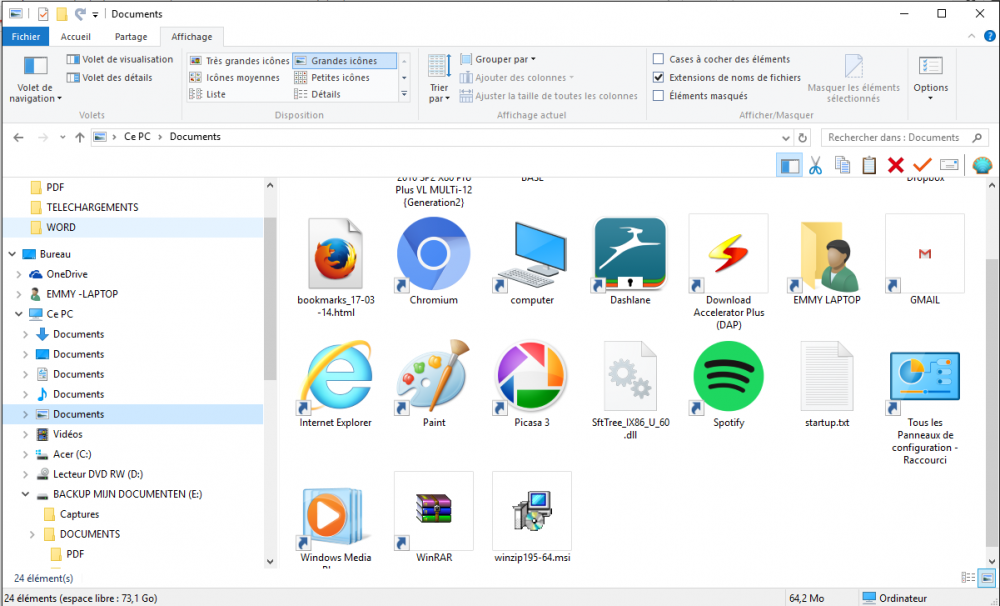The height and width of the screenshot is (606, 1000).
Task: Select the startup.txt file
Action: (827, 377)
